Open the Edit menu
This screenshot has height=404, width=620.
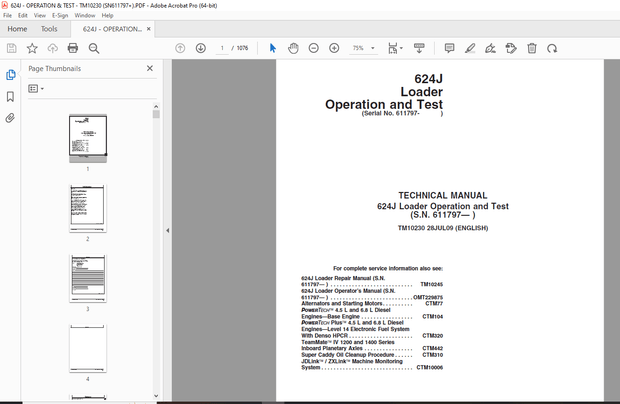tap(23, 15)
